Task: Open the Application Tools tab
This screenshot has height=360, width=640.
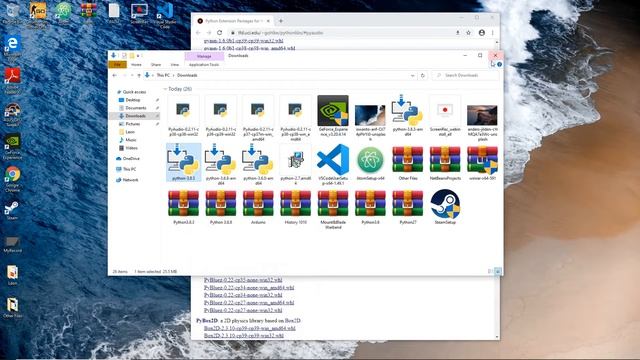Action: (x=204, y=64)
